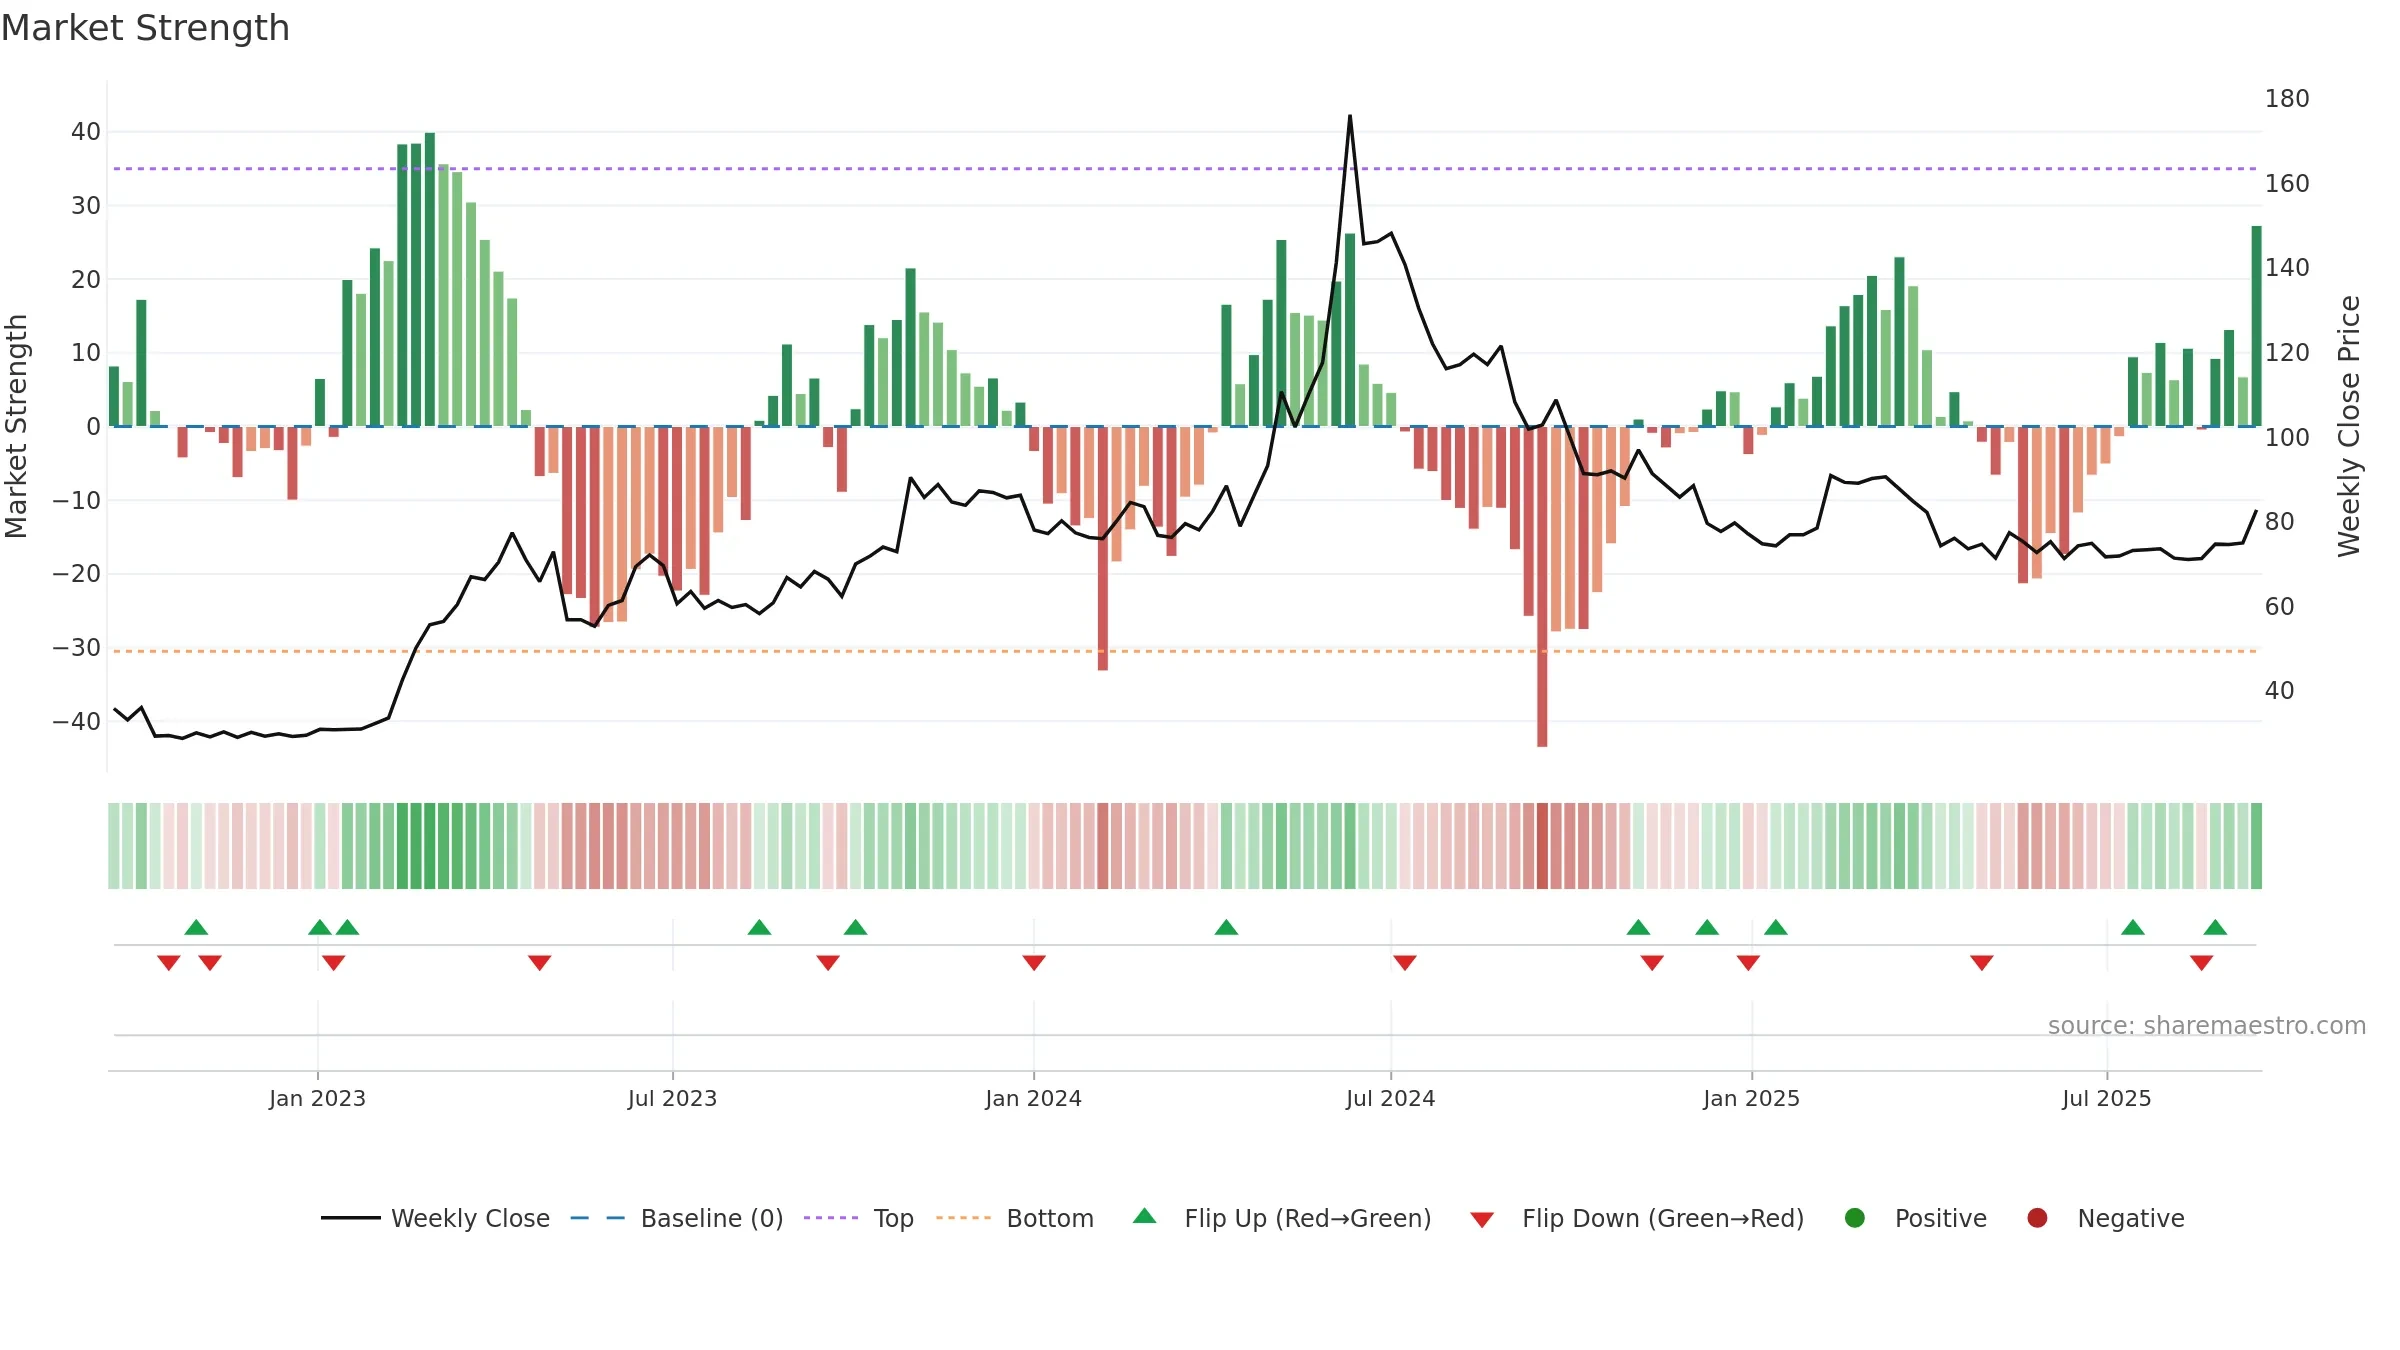Click the source: sharemaestro.com text

point(2207,1026)
